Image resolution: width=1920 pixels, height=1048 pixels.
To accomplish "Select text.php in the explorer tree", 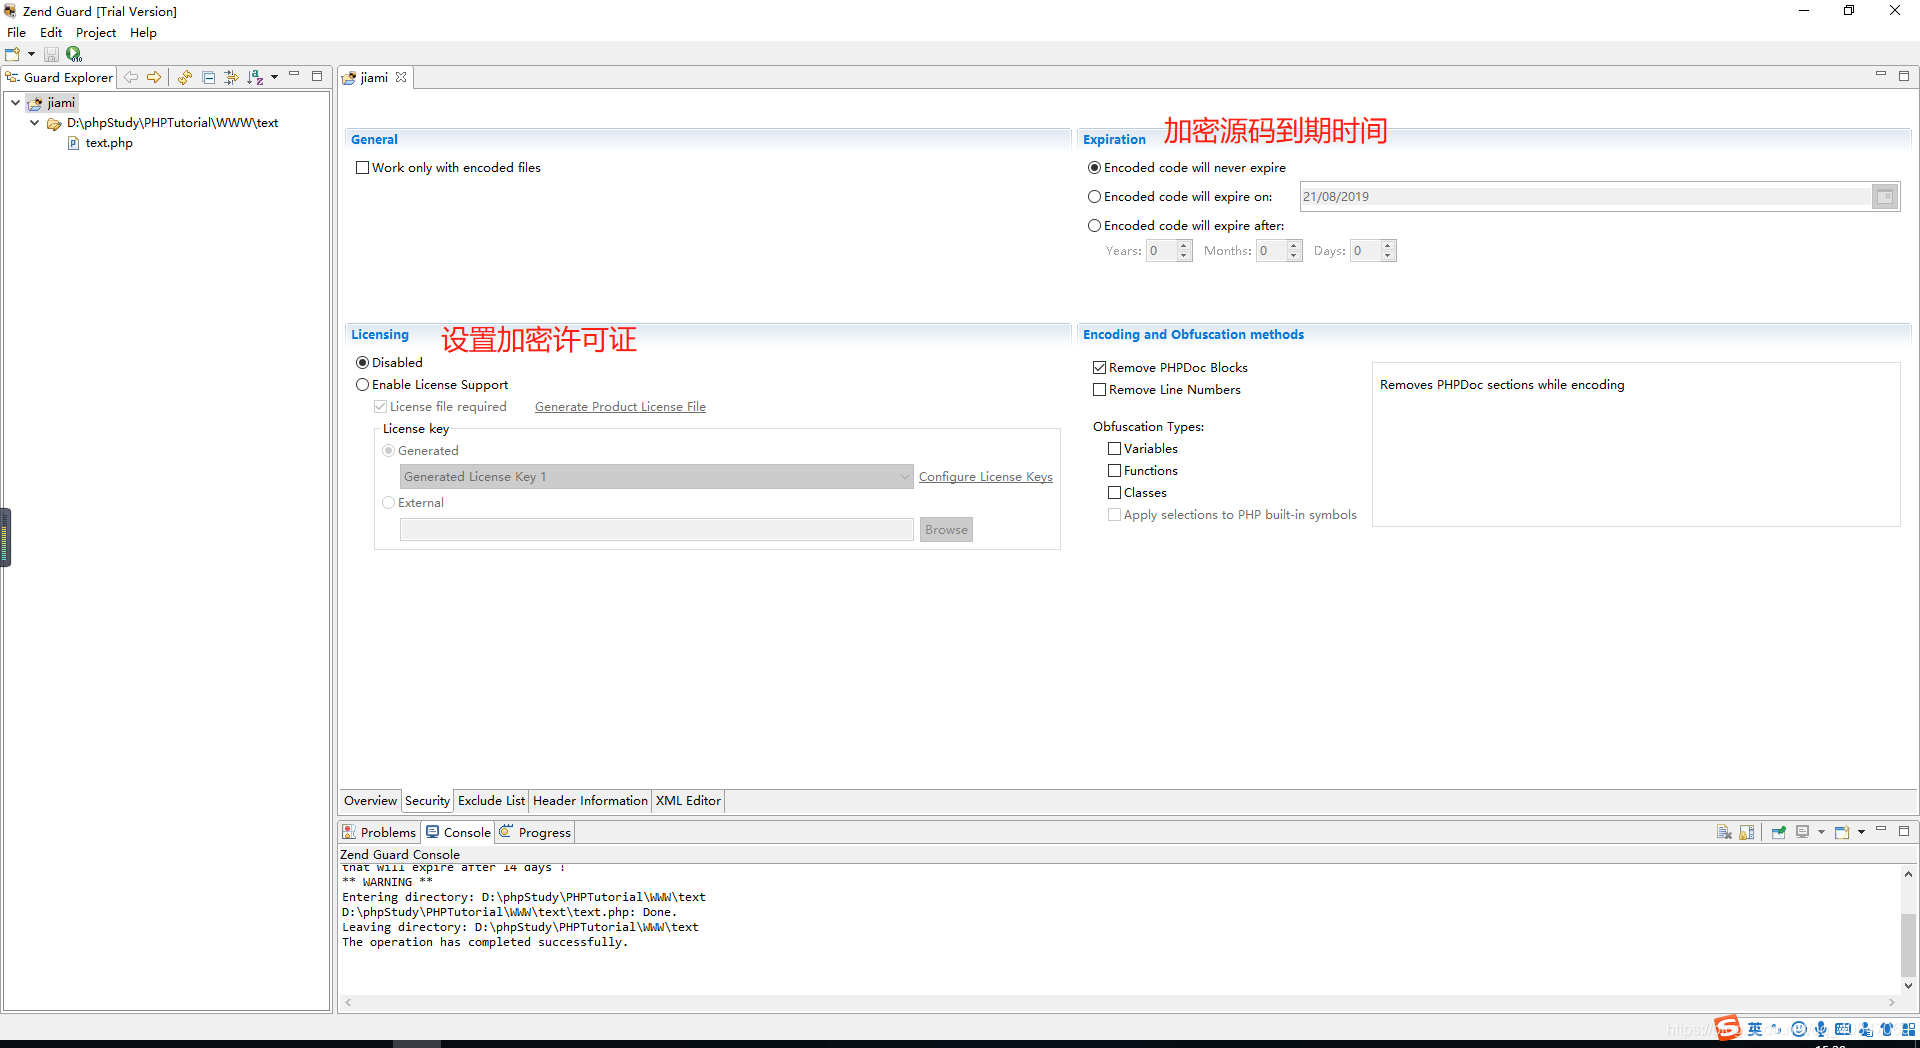I will [x=109, y=143].
